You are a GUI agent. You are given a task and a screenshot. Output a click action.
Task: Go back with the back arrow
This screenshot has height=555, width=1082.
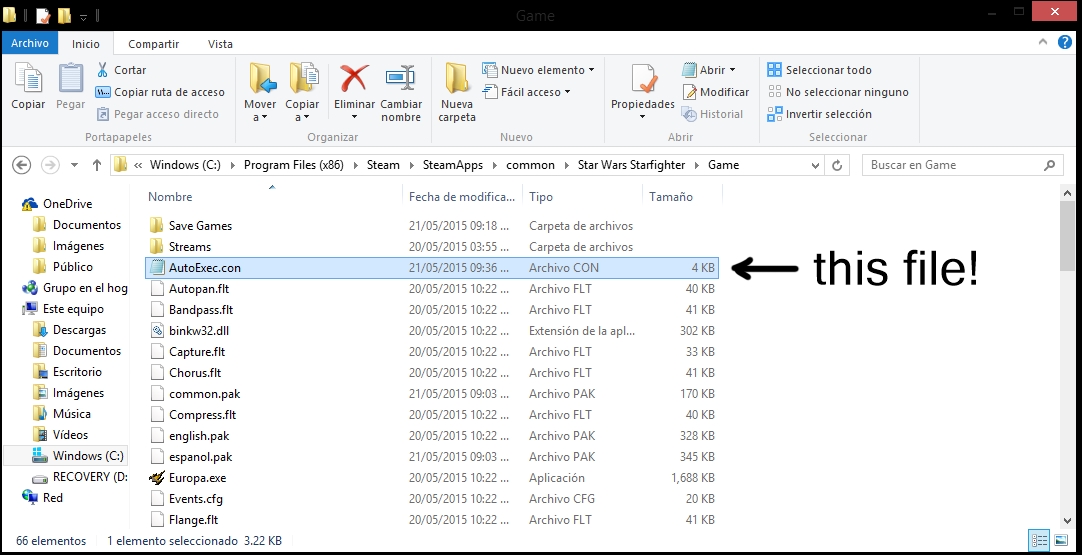tap(22, 165)
